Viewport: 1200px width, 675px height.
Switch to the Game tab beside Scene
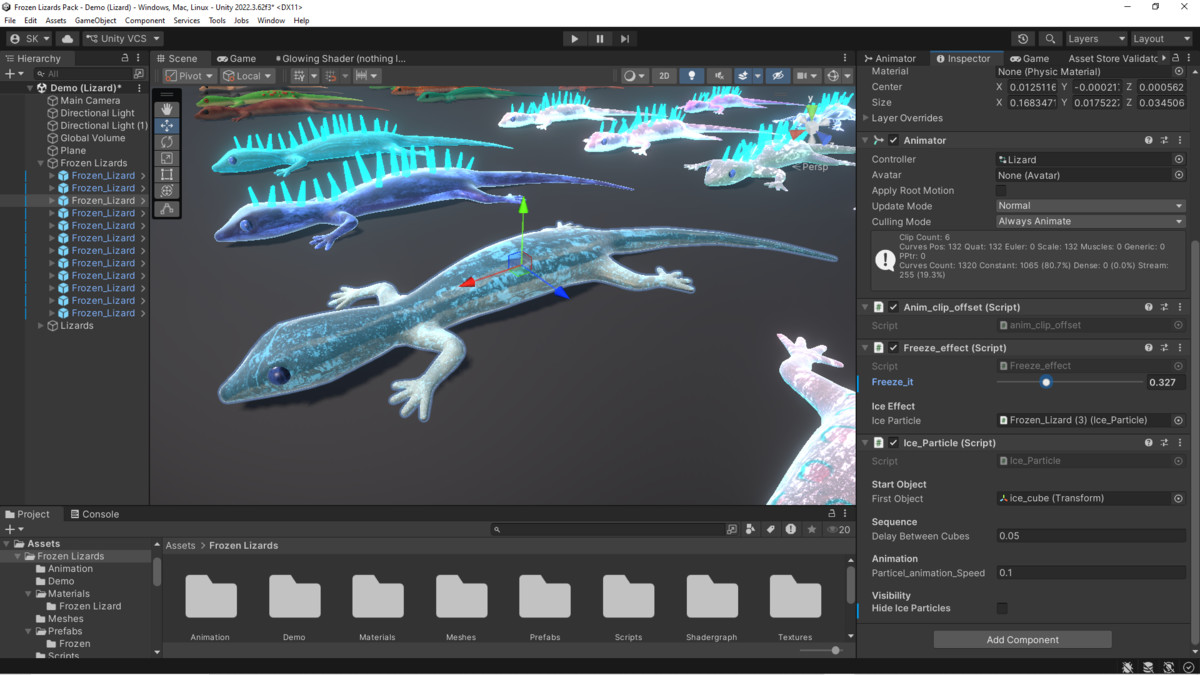tap(237, 59)
